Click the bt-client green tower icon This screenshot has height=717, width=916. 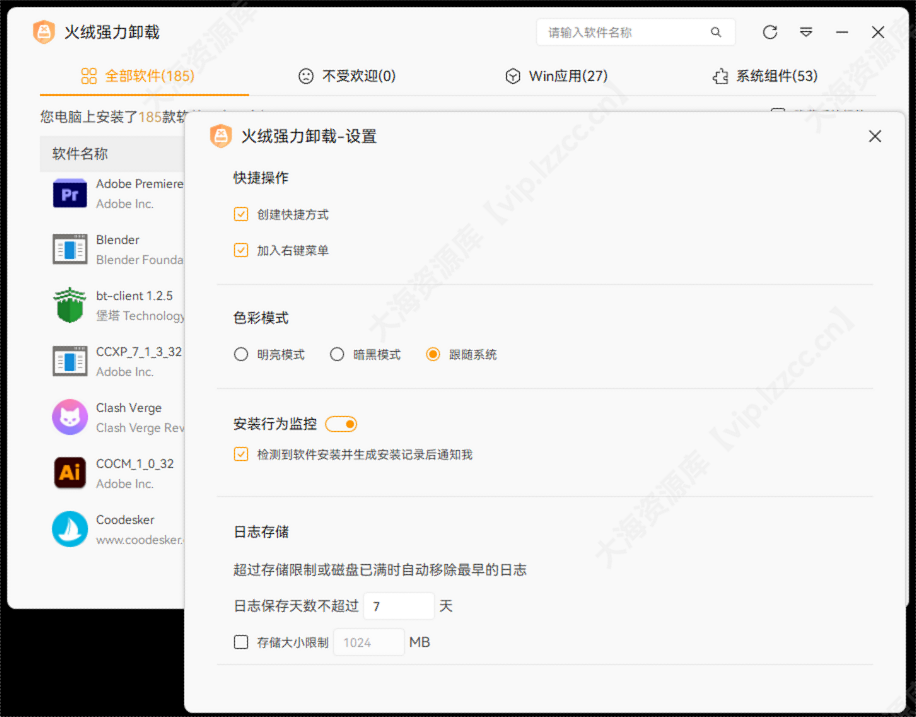70,305
